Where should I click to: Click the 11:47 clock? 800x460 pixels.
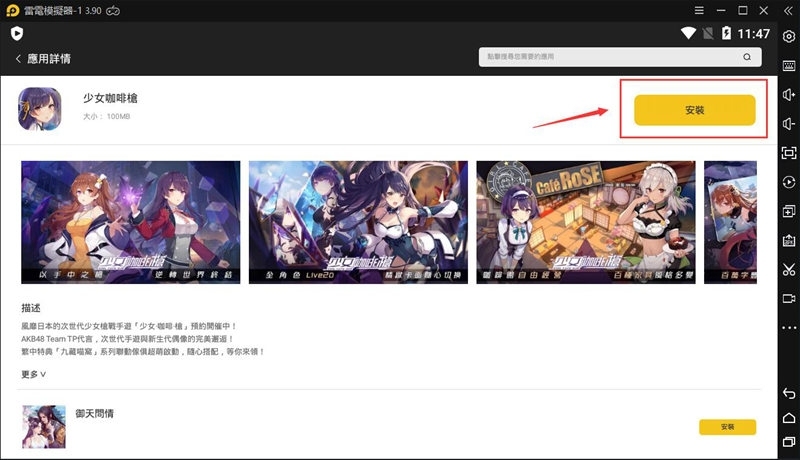[754, 34]
